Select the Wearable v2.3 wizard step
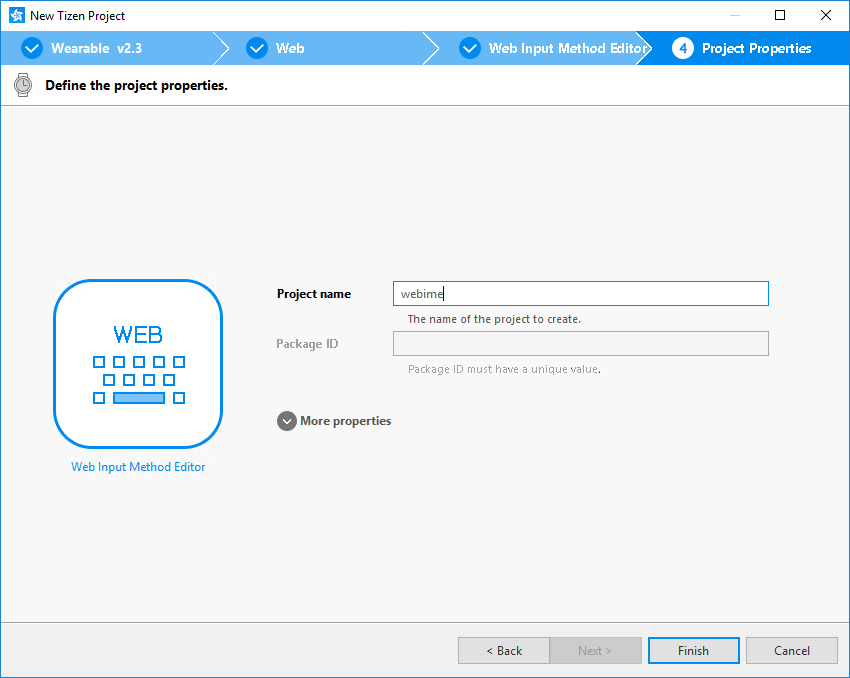The height and width of the screenshot is (678, 850). 110,48
